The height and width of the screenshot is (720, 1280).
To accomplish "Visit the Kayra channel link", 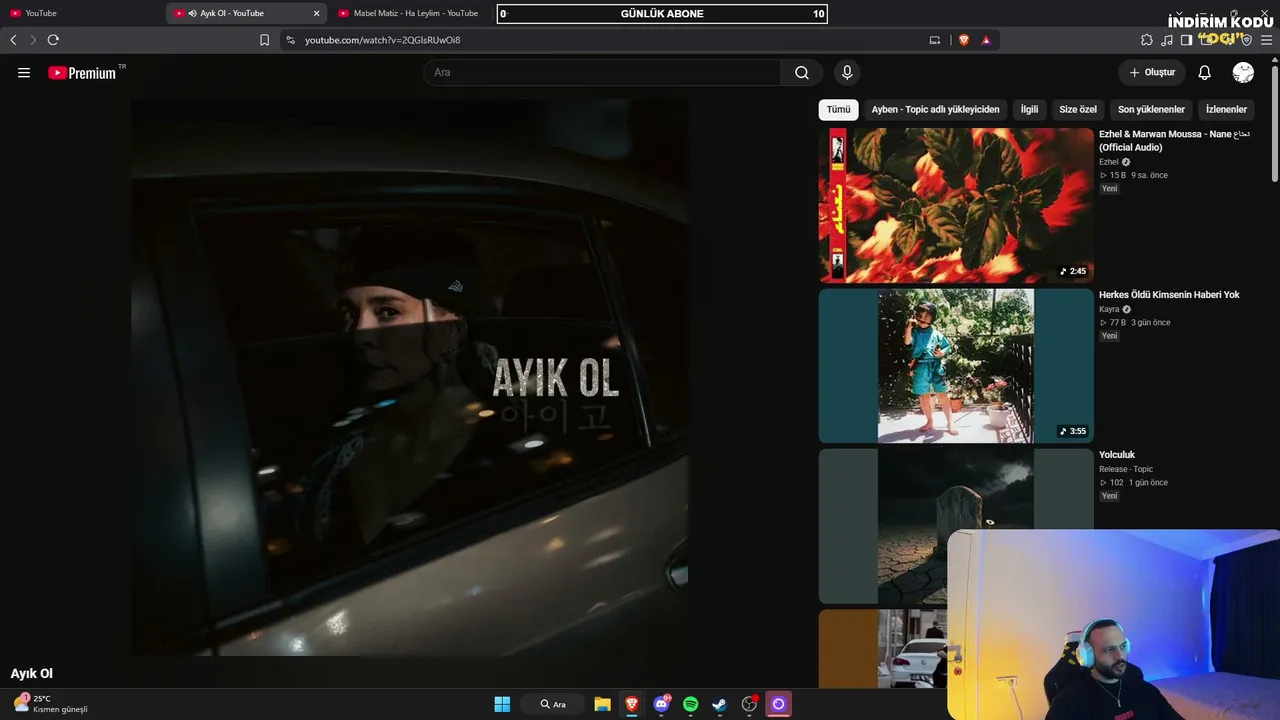I will pyautogui.click(x=1109, y=309).
